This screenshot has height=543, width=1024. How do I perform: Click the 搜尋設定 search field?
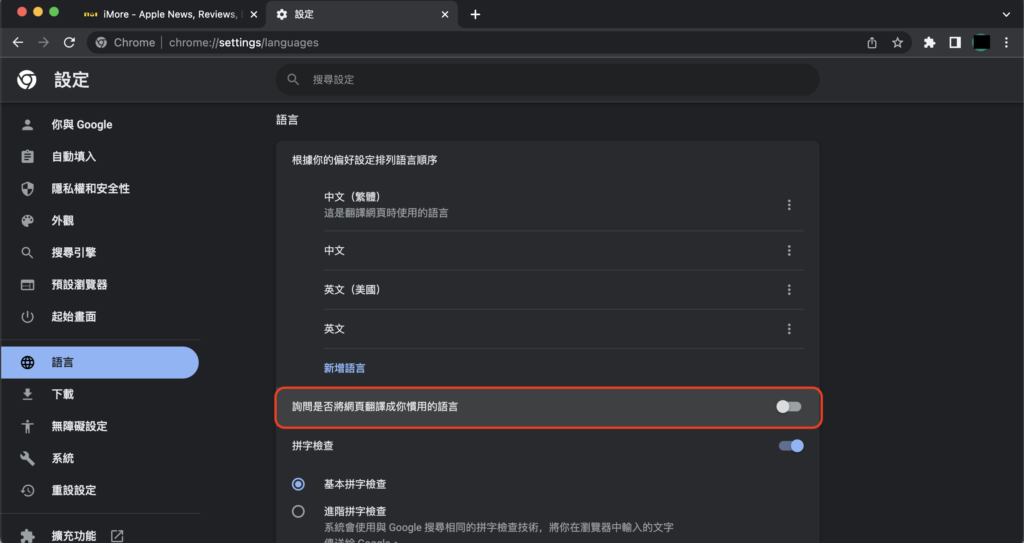tap(547, 80)
